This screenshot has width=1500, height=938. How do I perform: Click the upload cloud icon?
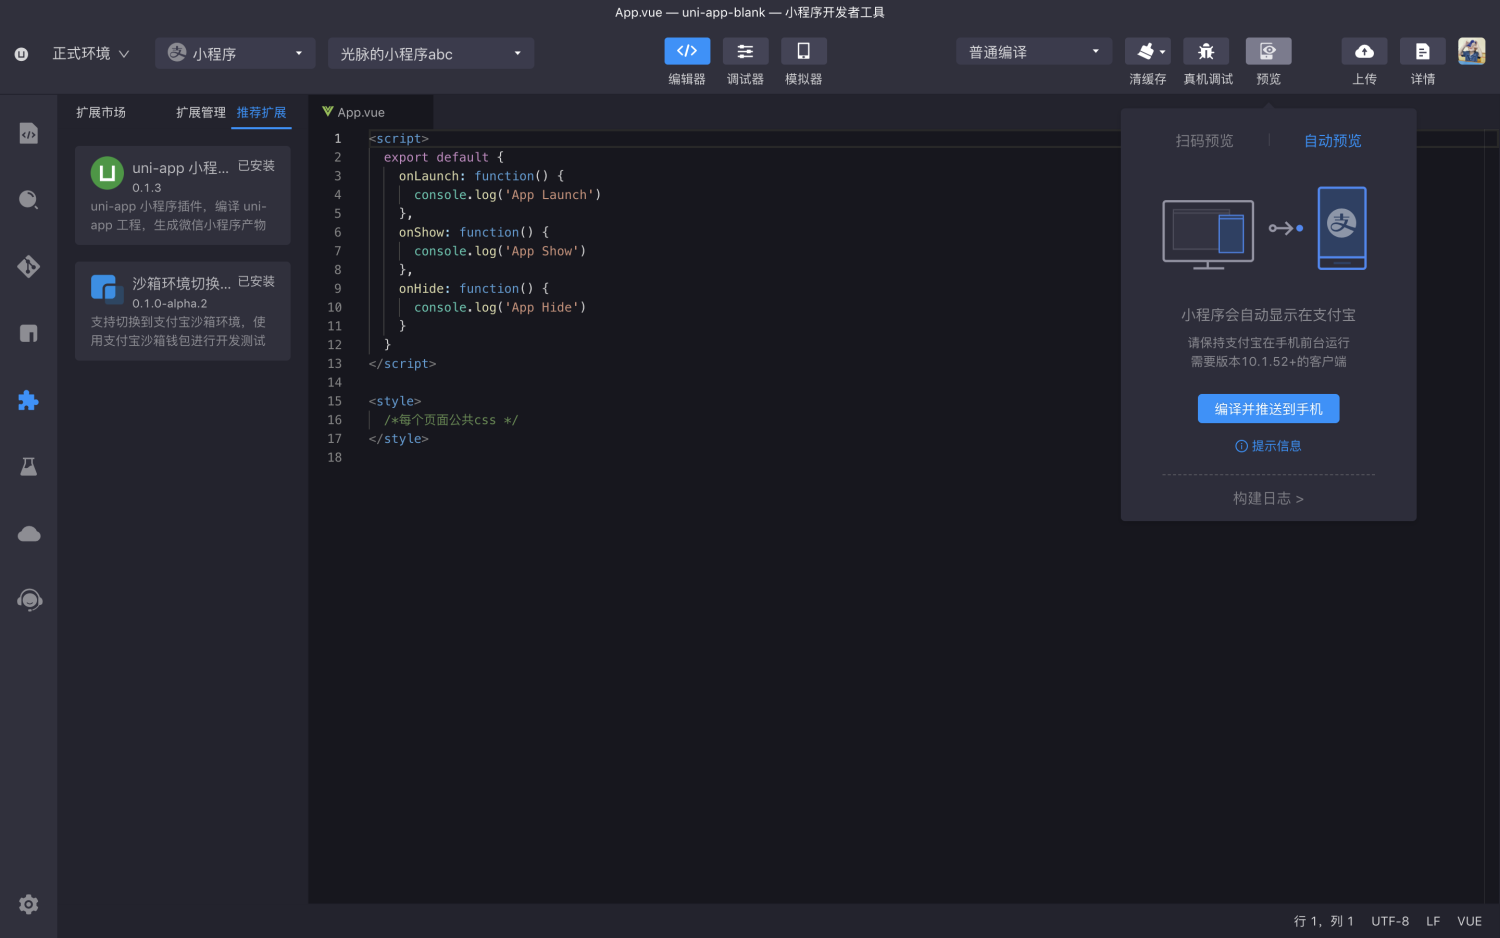click(x=1364, y=51)
